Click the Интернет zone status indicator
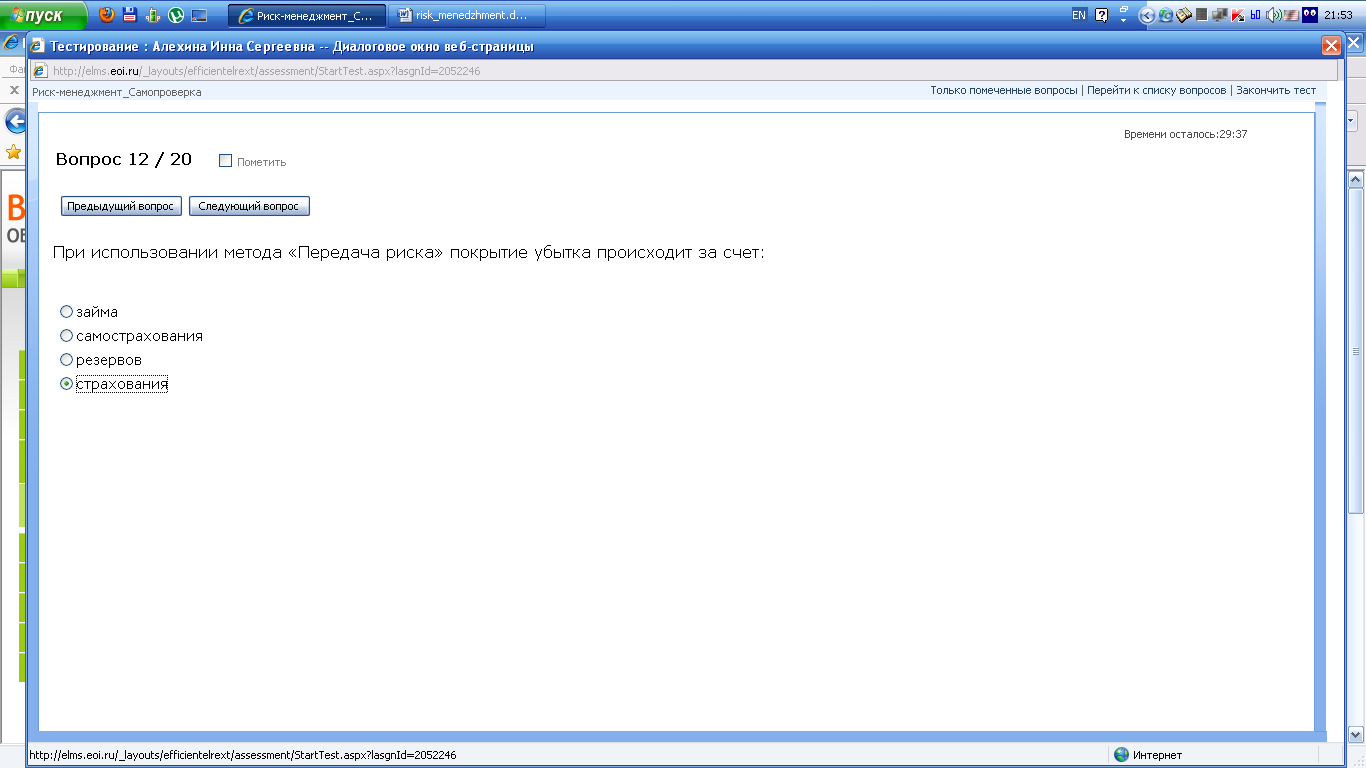This screenshot has height=768, width=1366. click(1148, 755)
